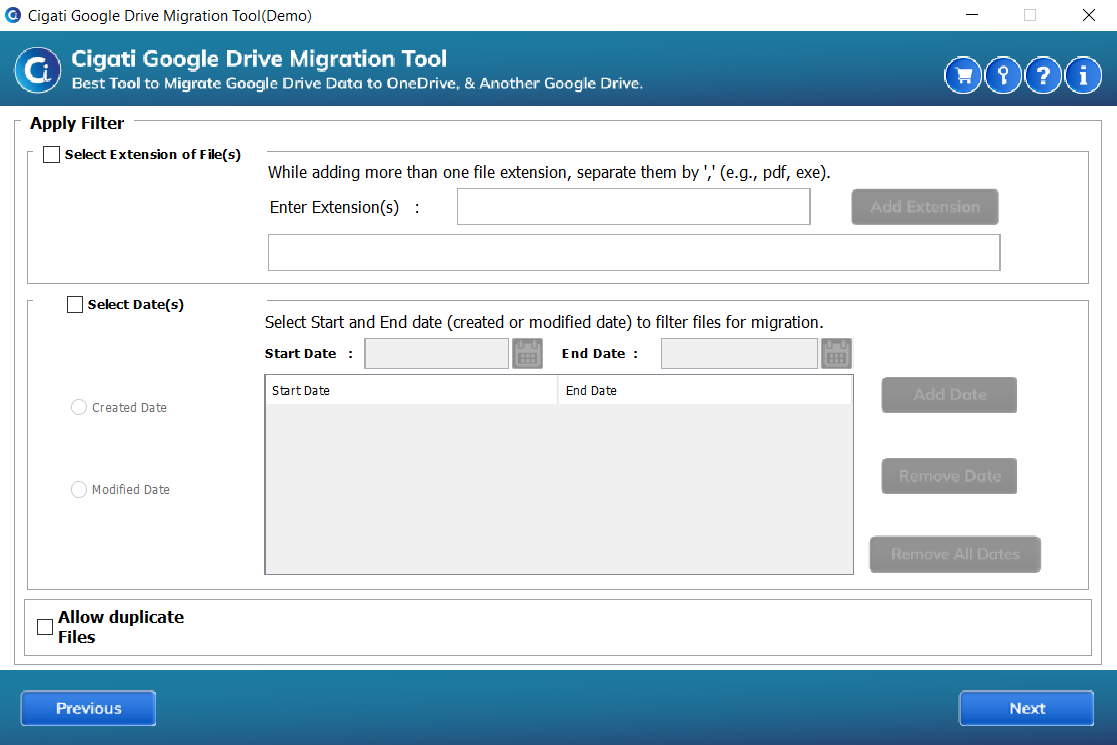
Task: Click the Add Date button
Action: click(x=949, y=395)
